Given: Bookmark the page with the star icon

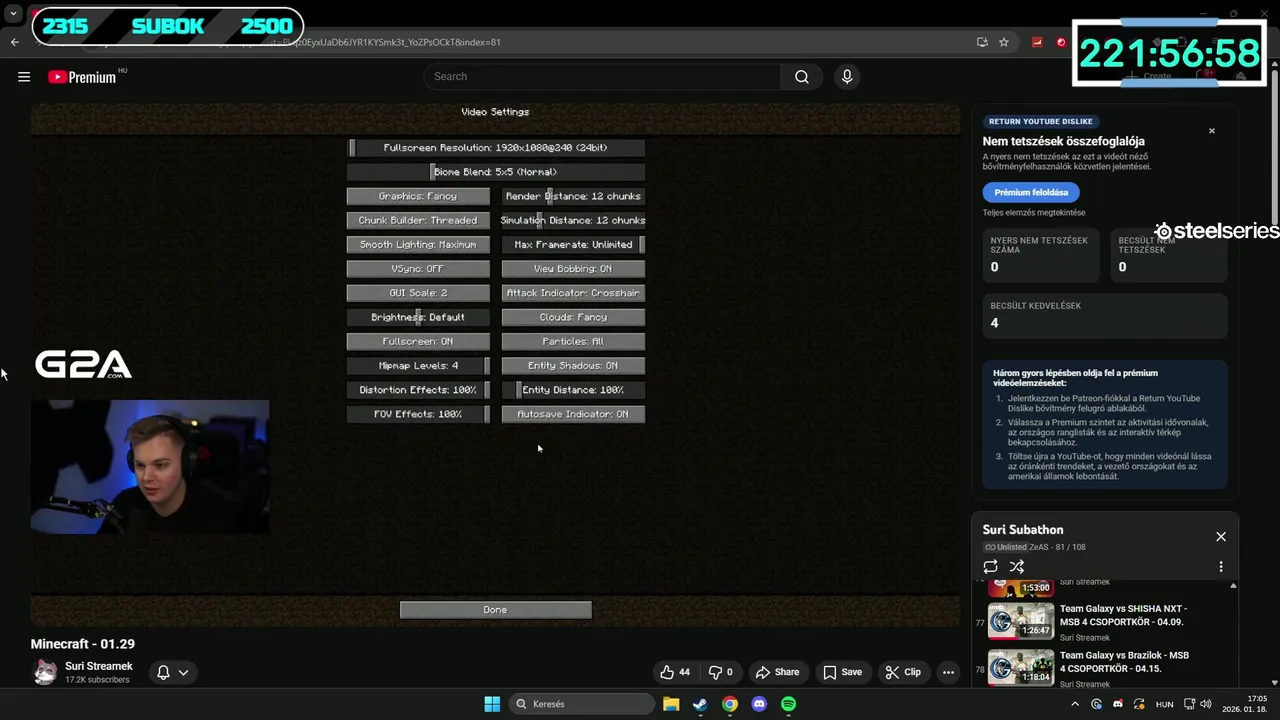Looking at the screenshot, I should click(x=1004, y=42).
